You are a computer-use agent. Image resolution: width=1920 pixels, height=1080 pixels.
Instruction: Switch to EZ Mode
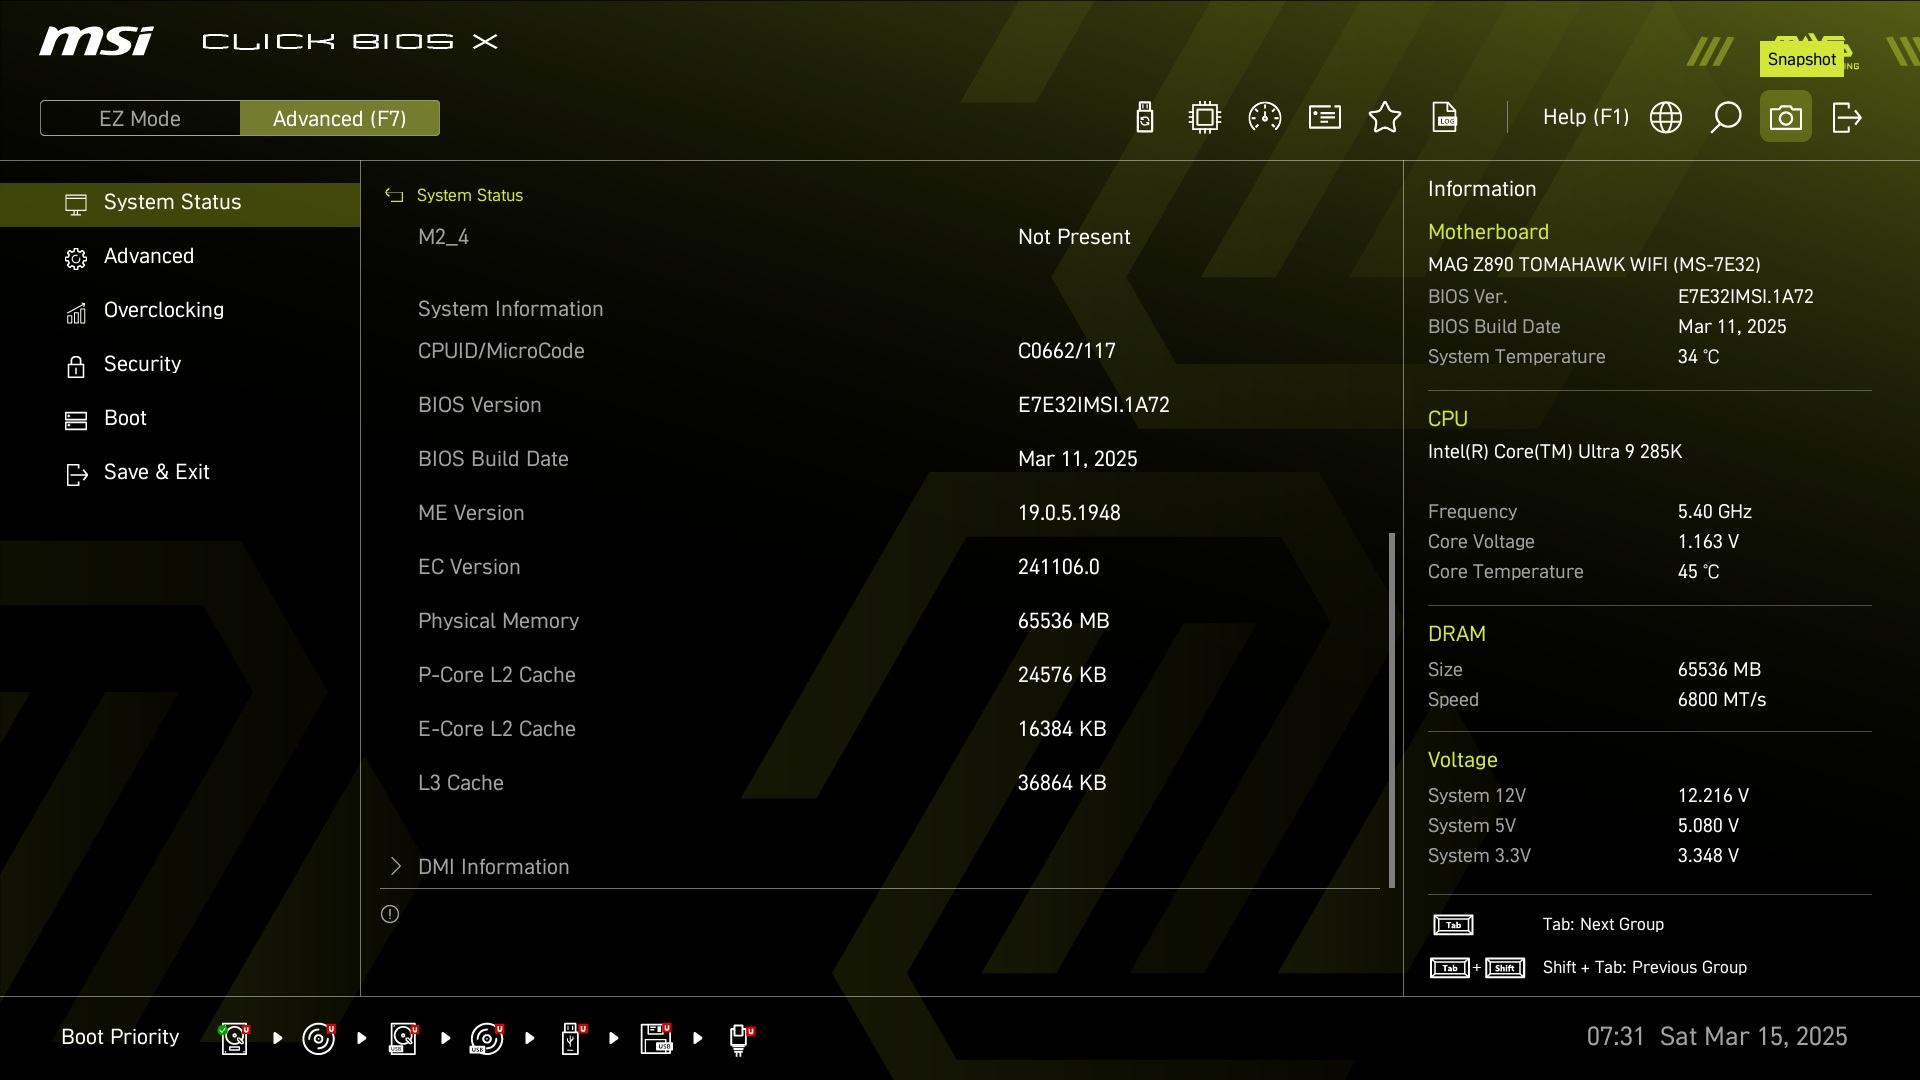coord(140,118)
